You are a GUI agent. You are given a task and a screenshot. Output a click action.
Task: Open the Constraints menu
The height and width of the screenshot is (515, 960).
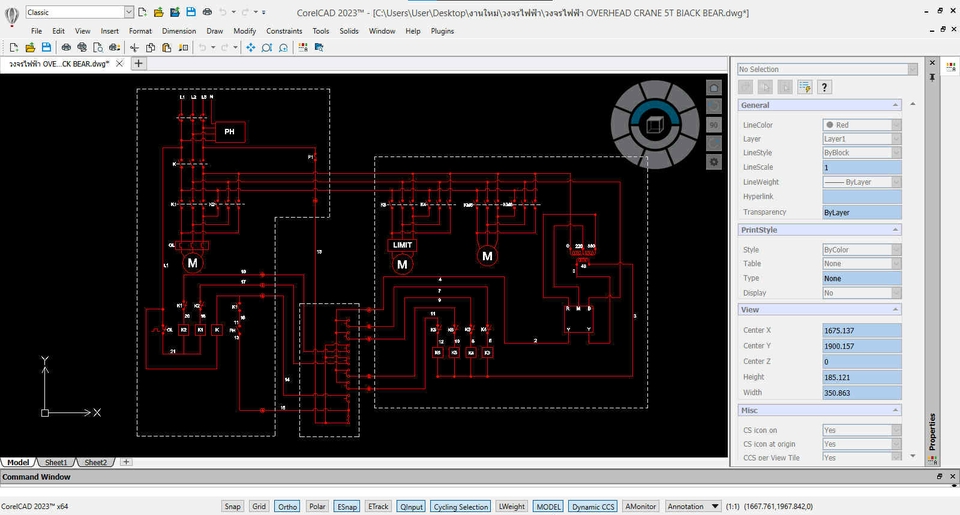[x=284, y=31]
